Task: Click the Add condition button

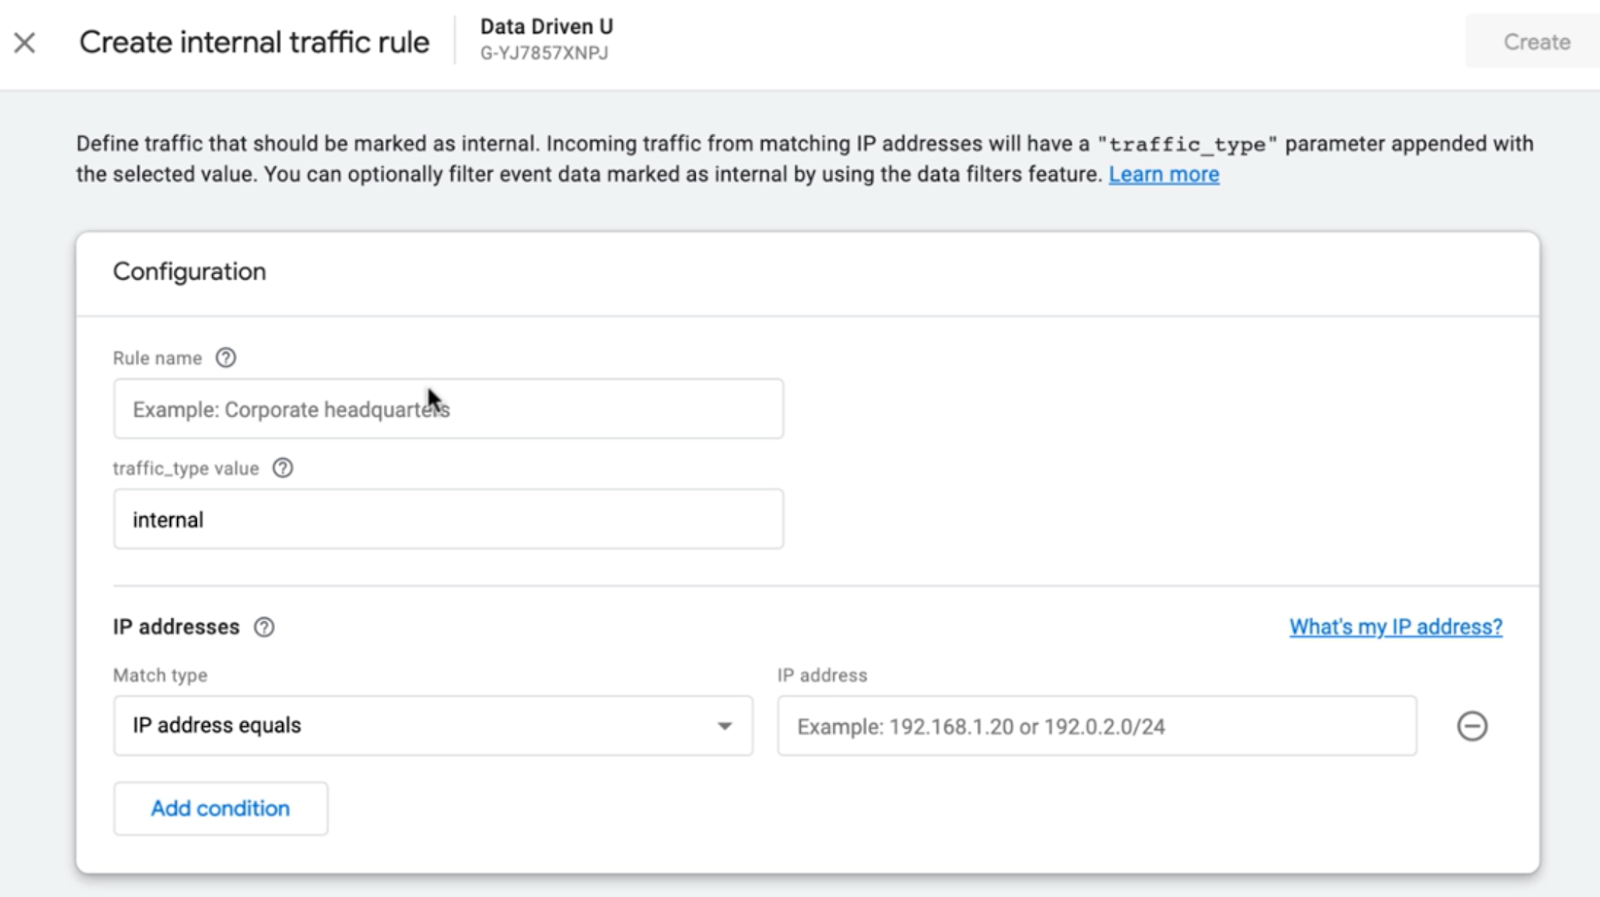Action: (x=220, y=808)
